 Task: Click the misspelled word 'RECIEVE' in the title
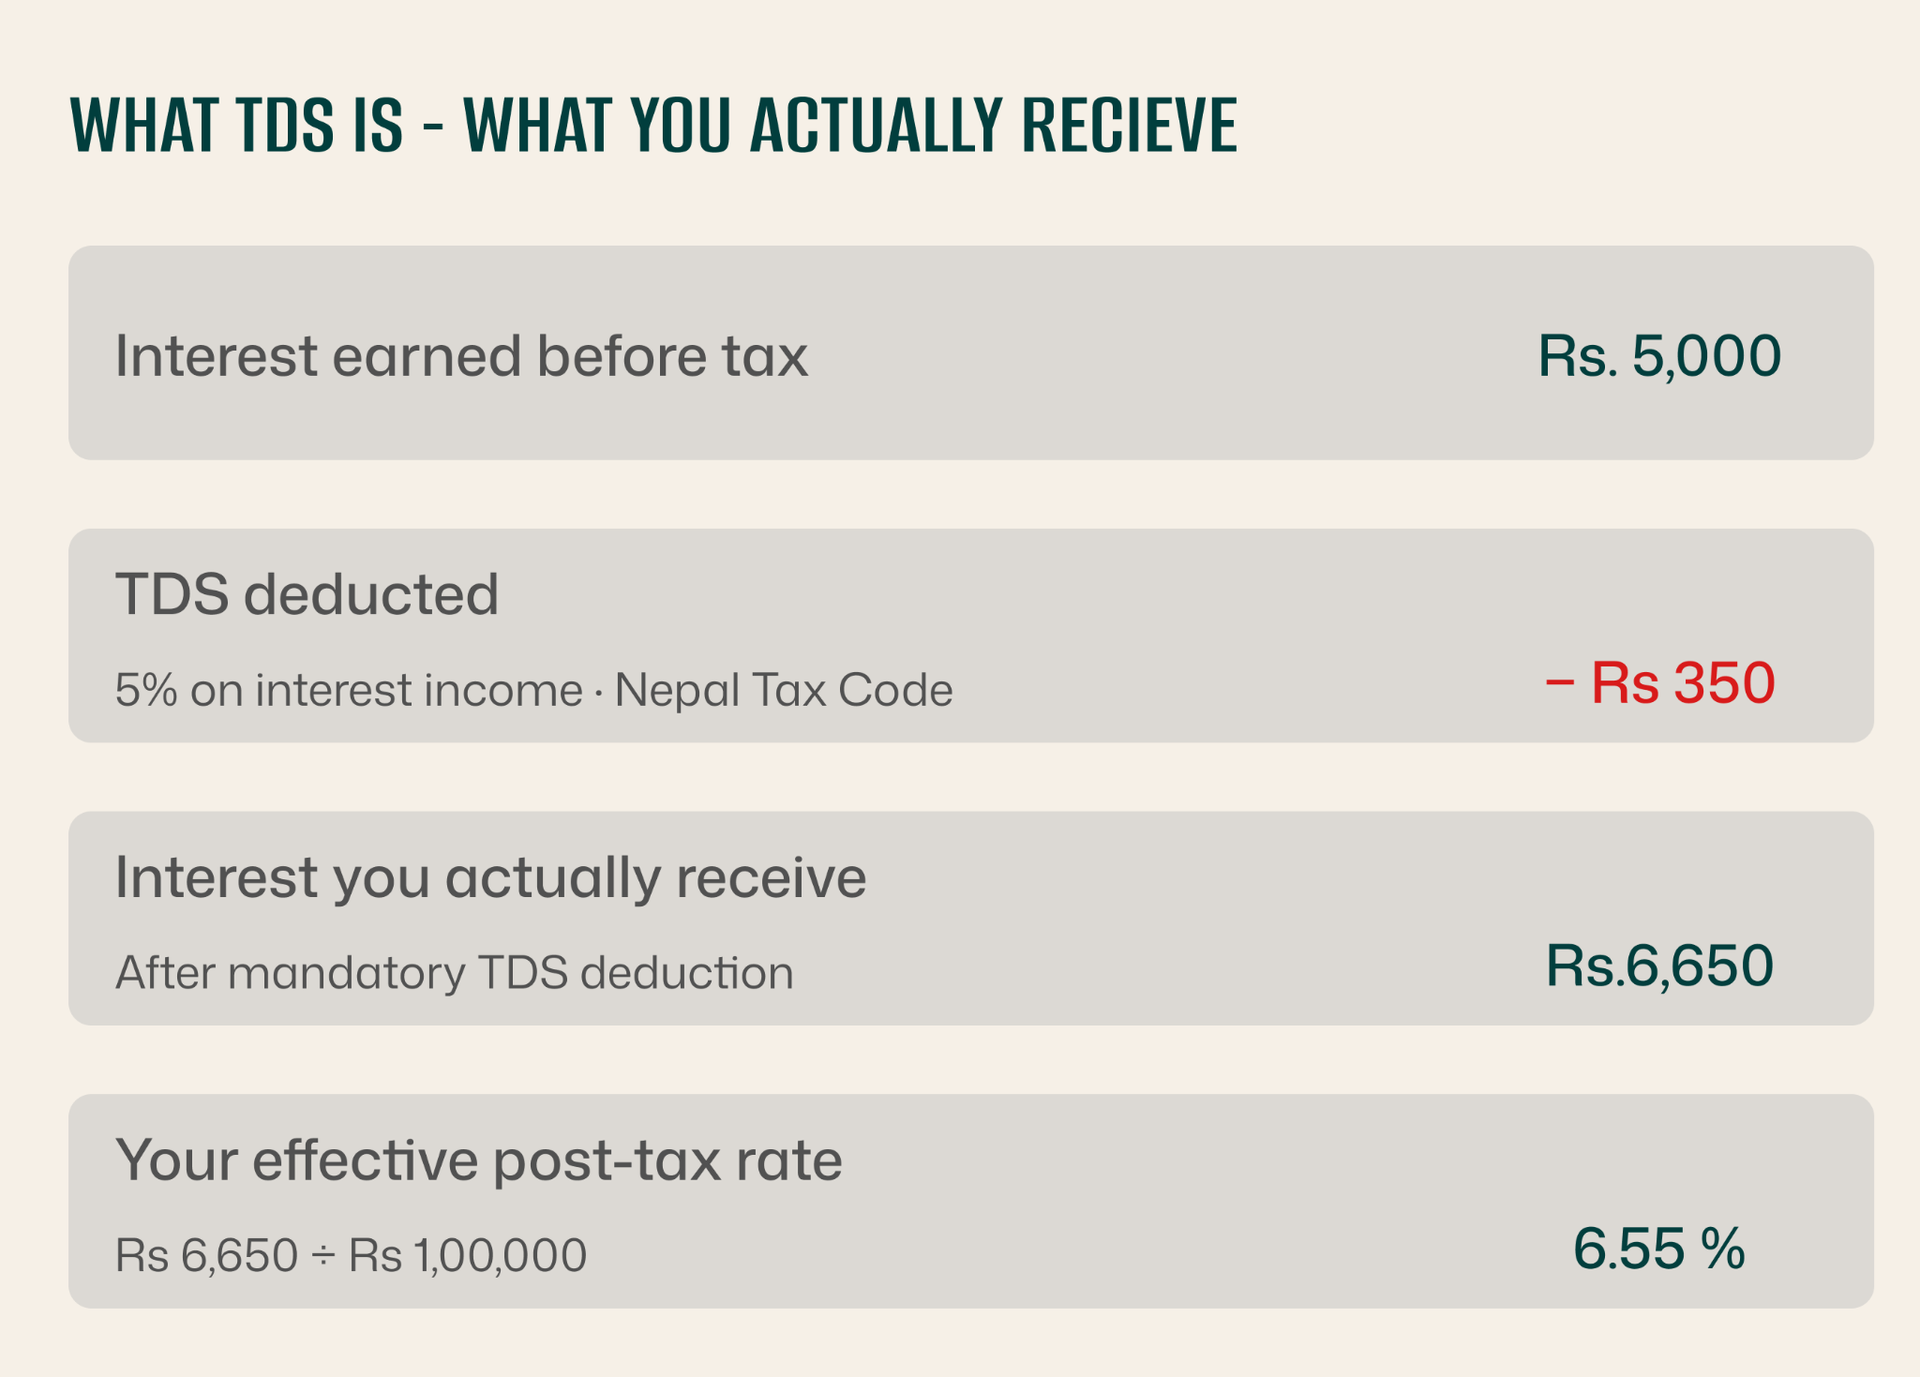1129,126
